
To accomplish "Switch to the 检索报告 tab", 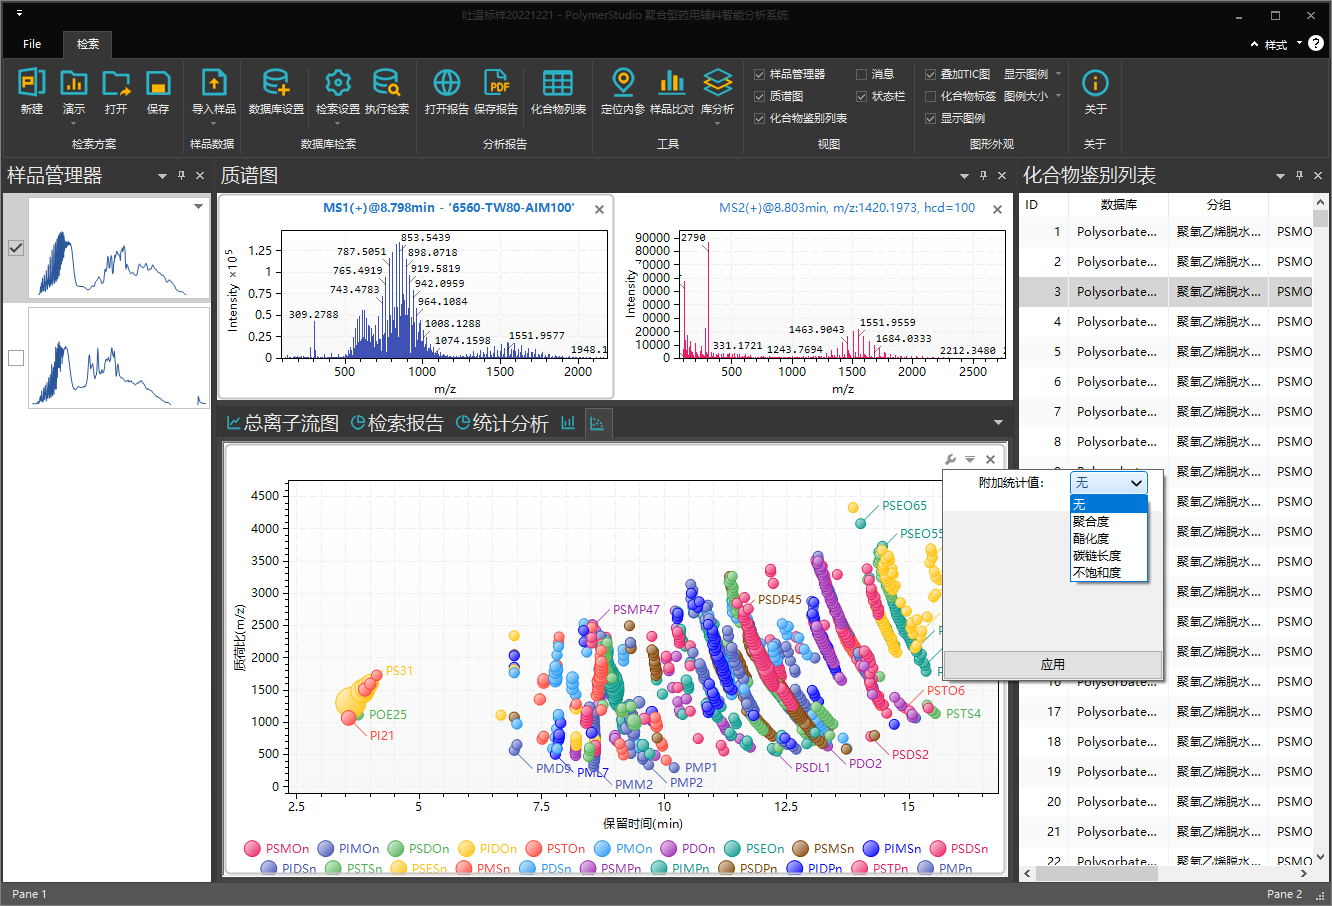I will coord(397,423).
